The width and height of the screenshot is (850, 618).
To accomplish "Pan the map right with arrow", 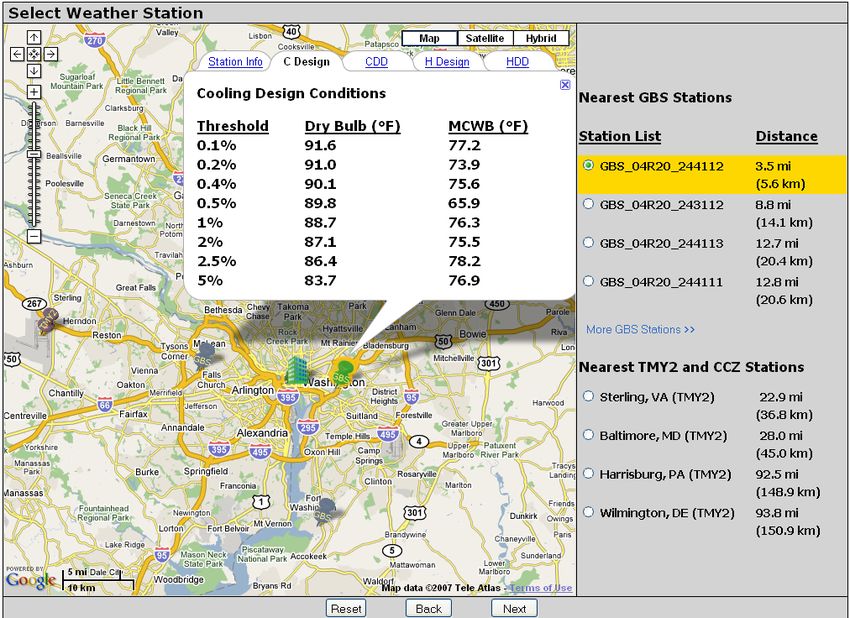I will 50,54.
